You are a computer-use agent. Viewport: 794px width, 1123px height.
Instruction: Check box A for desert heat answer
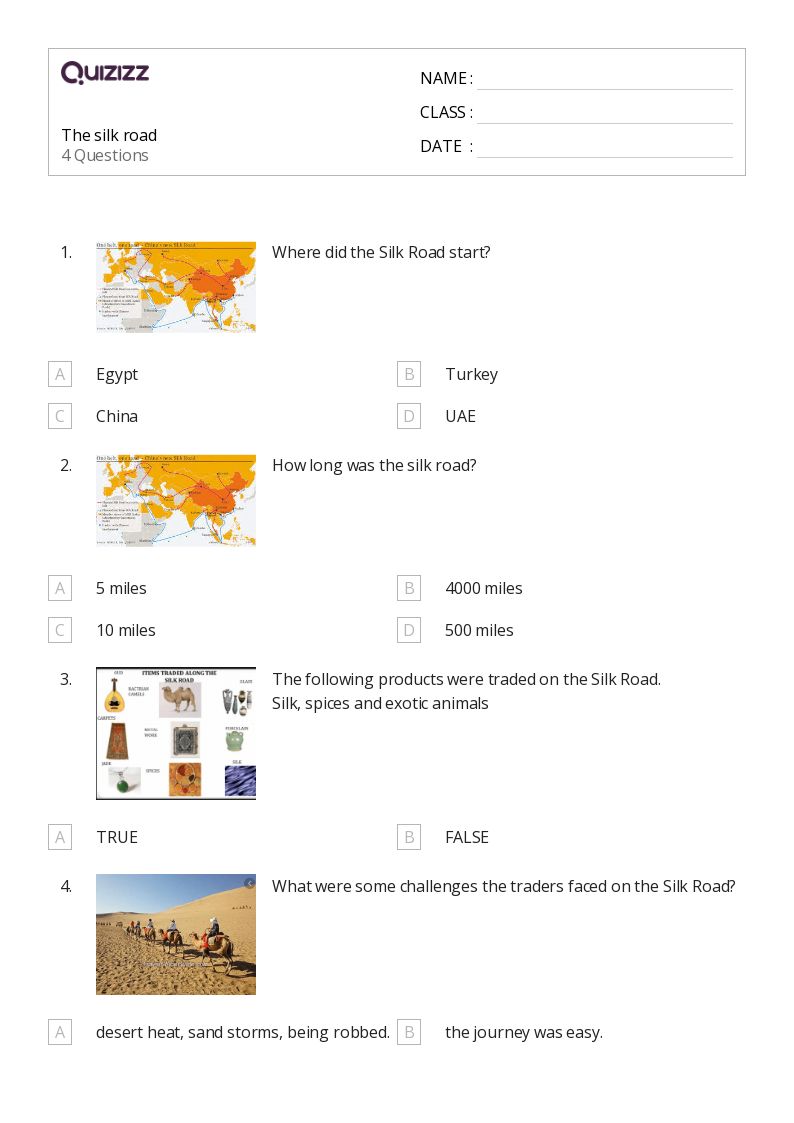point(60,1032)
